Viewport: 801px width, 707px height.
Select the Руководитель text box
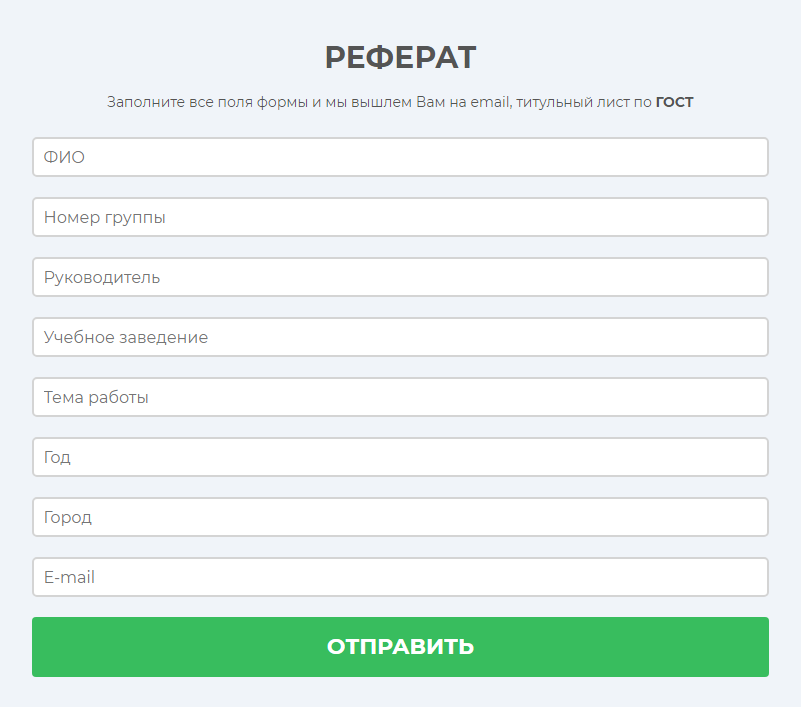click(400, 277)
